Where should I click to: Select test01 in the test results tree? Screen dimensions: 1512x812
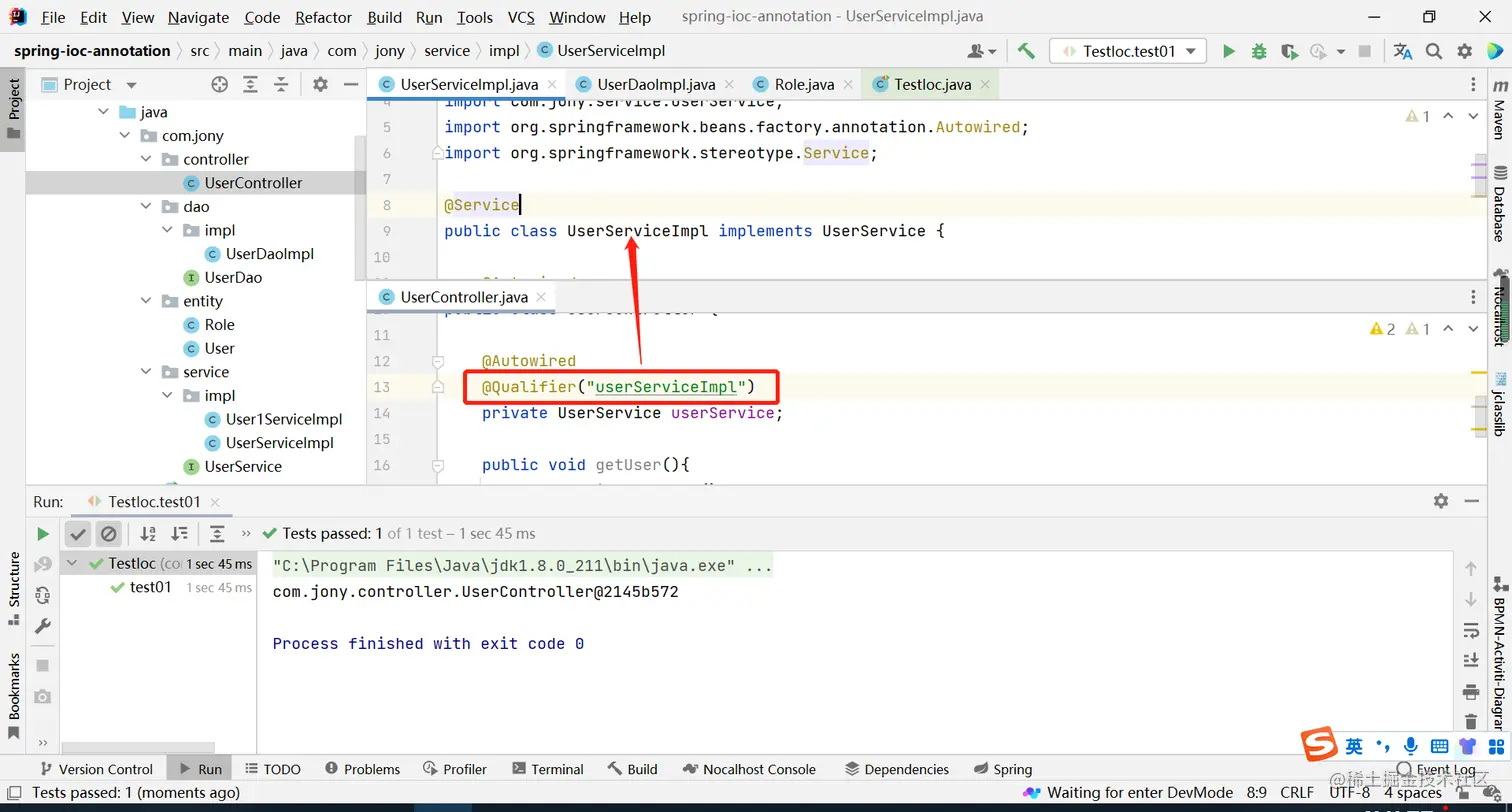click(x=151, y=587)
